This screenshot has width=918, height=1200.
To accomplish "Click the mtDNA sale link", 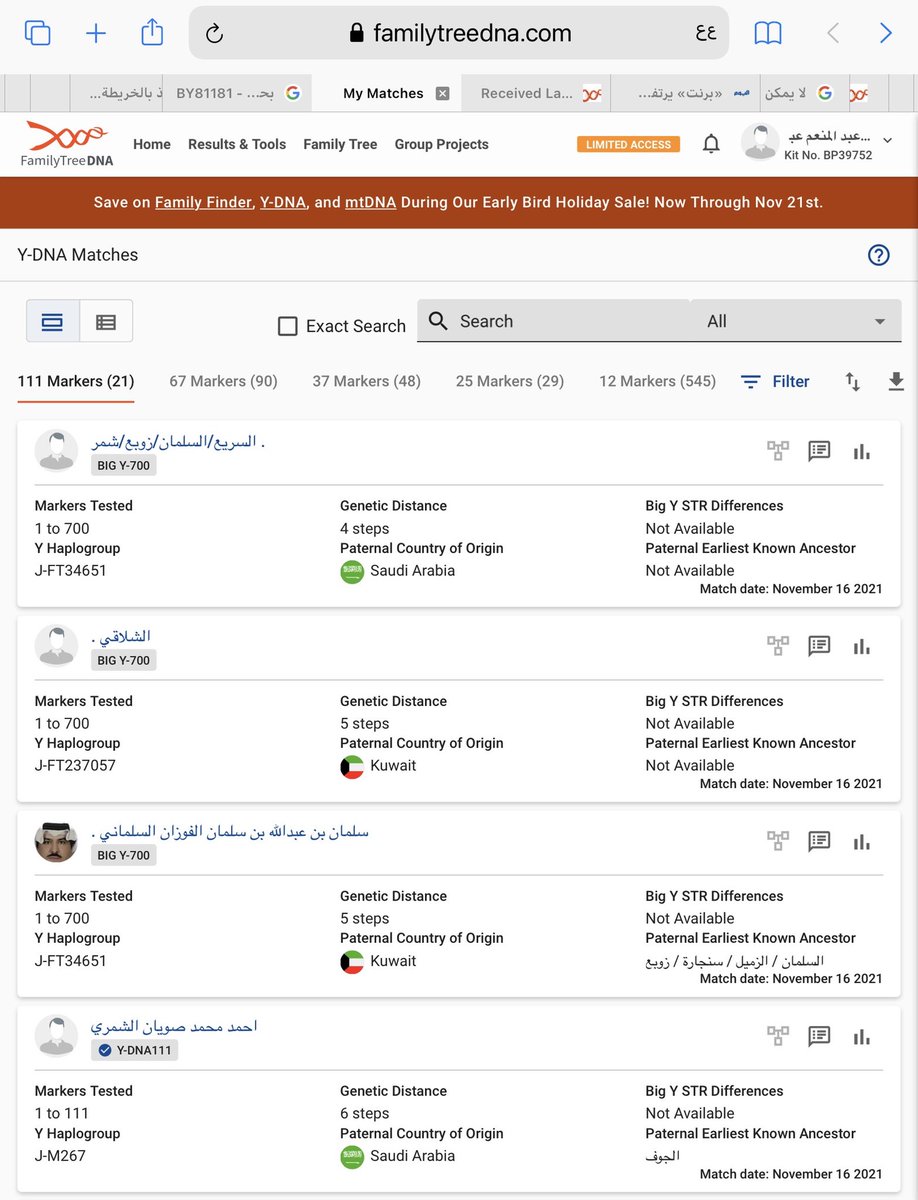I will point(370,202).
